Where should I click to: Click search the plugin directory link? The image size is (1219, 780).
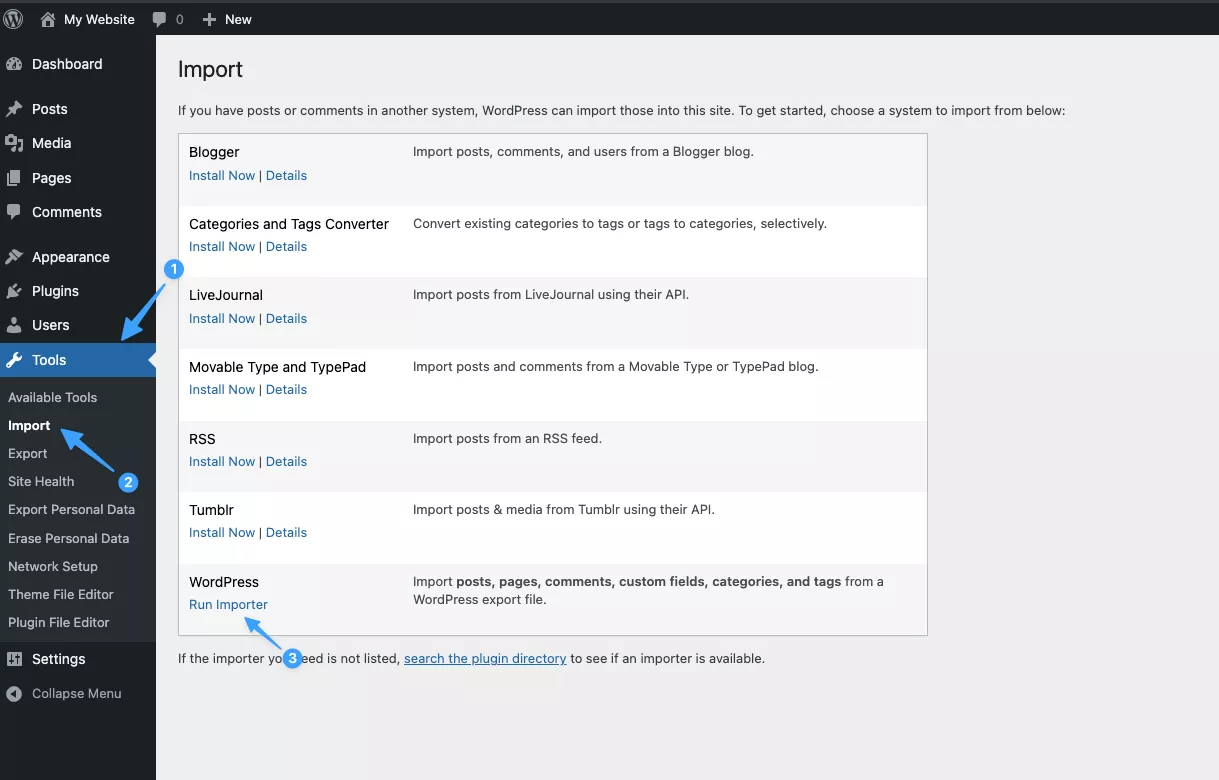(485, 658)
